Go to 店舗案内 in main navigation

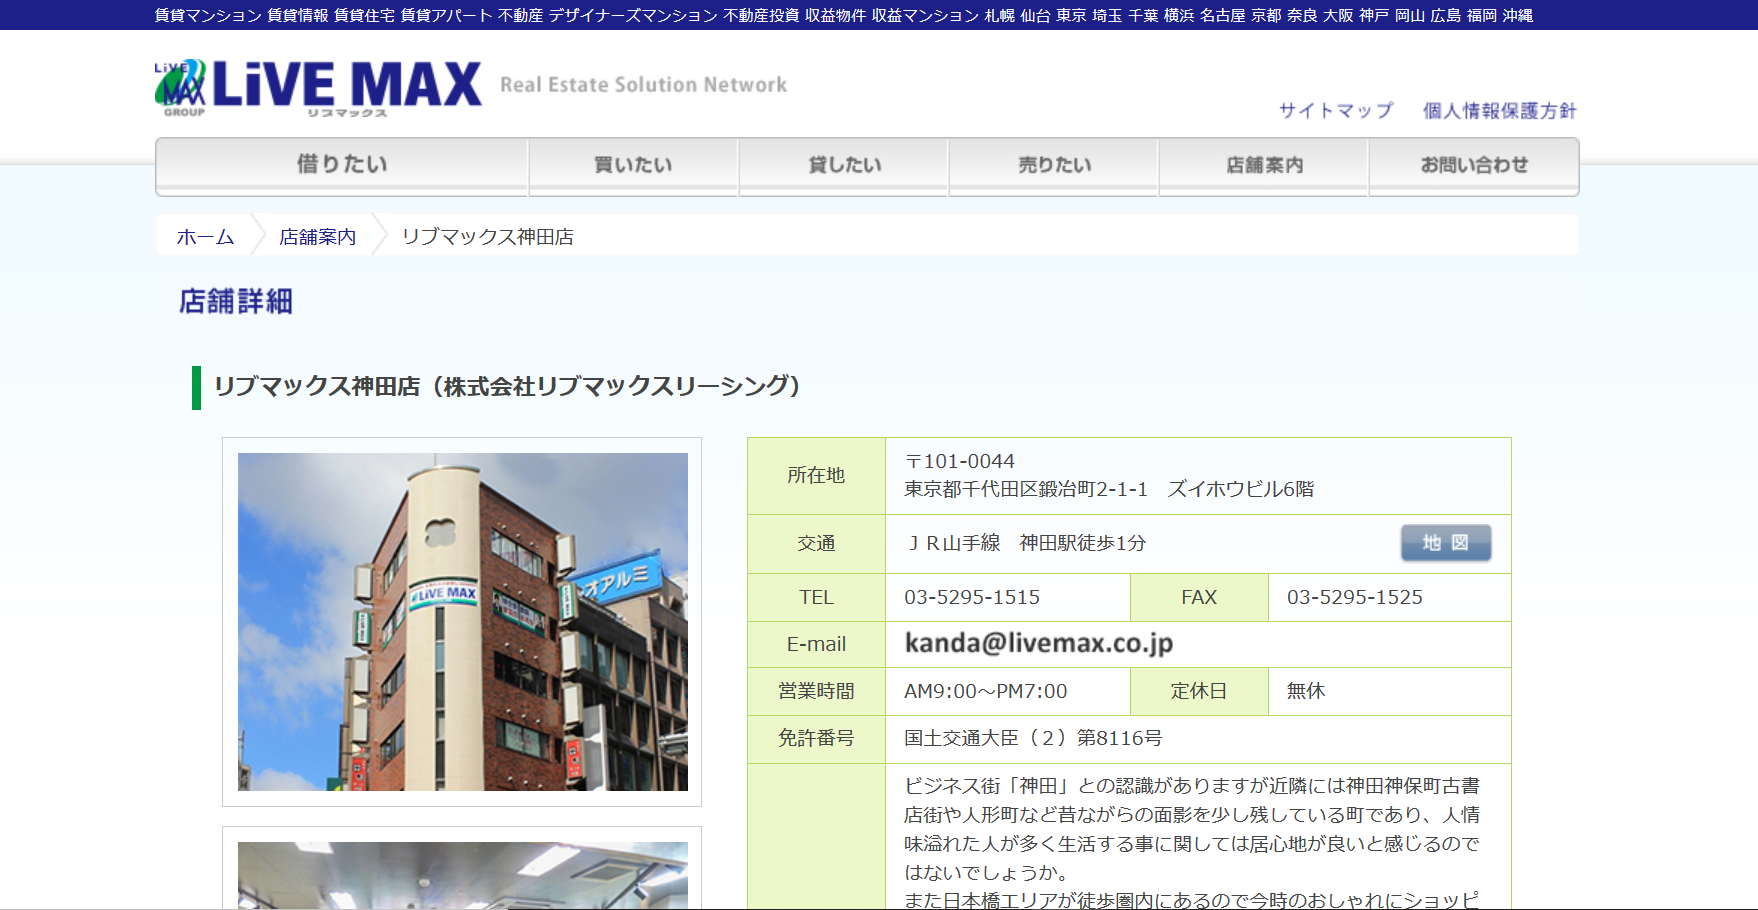coord(1264,165)
